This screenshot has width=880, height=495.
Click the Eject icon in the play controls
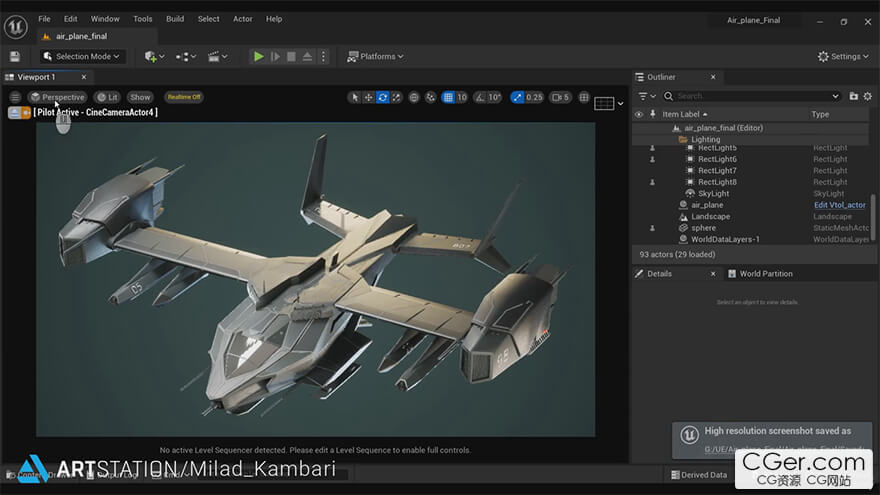tap(307, 57)
